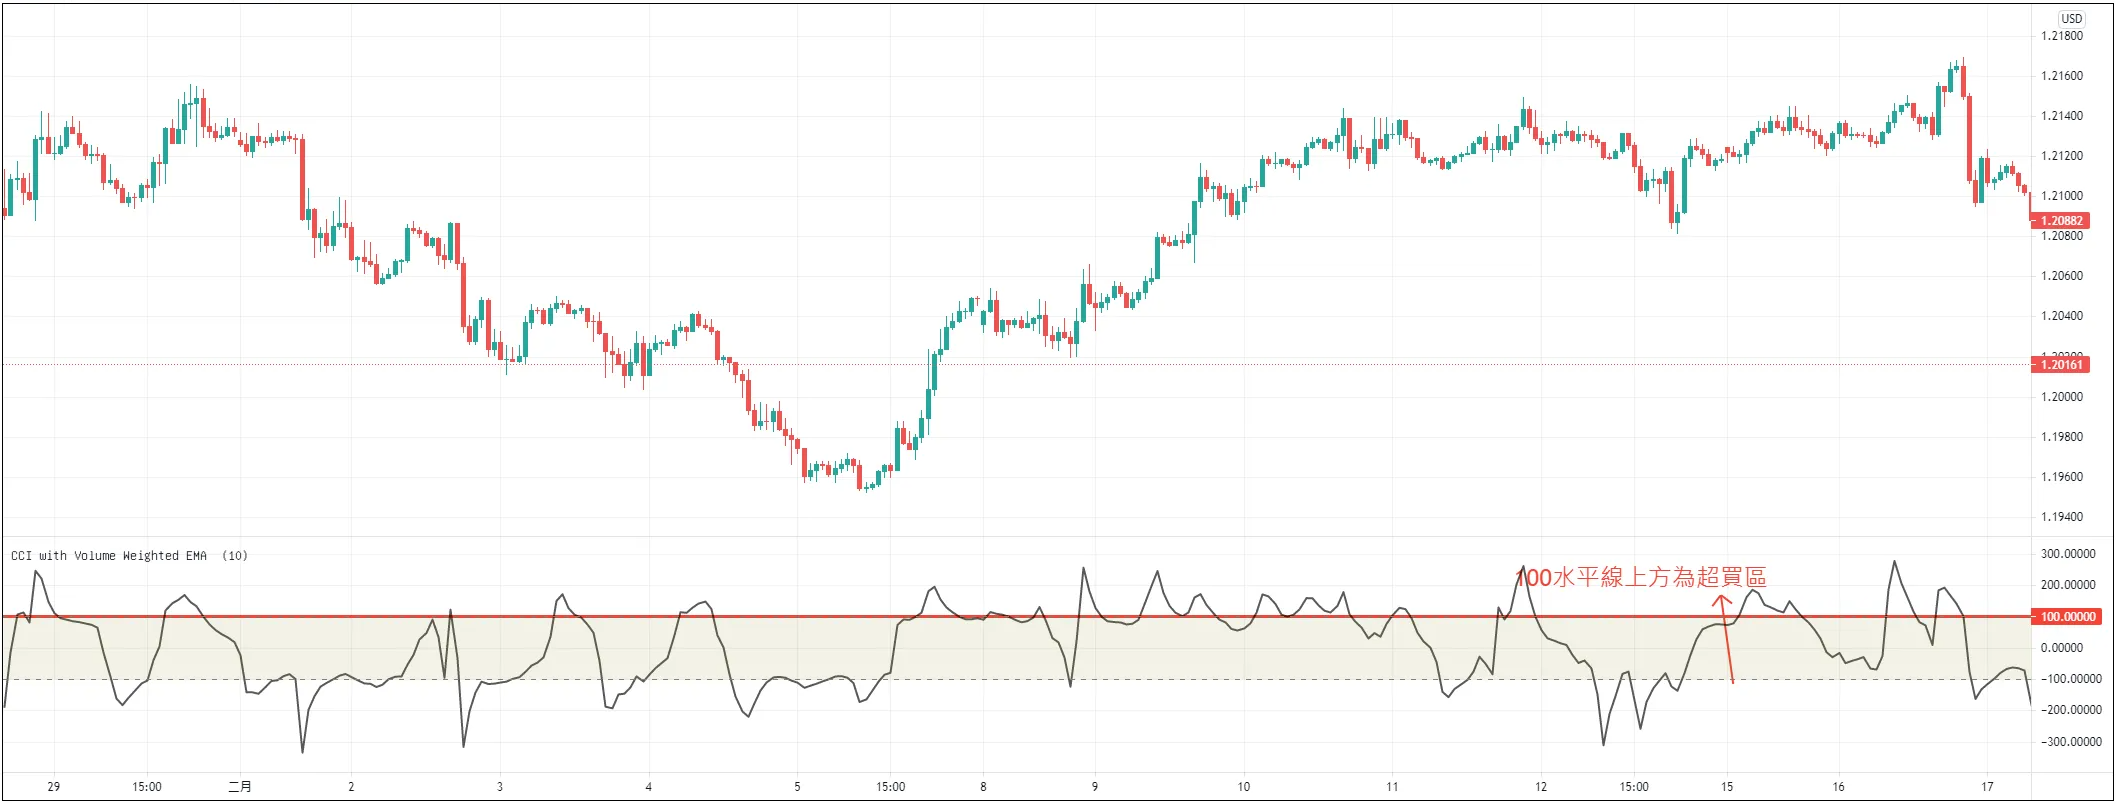Click the red 100.00000 level label
Screen dimensions: 2116x804
point(2067,617)
